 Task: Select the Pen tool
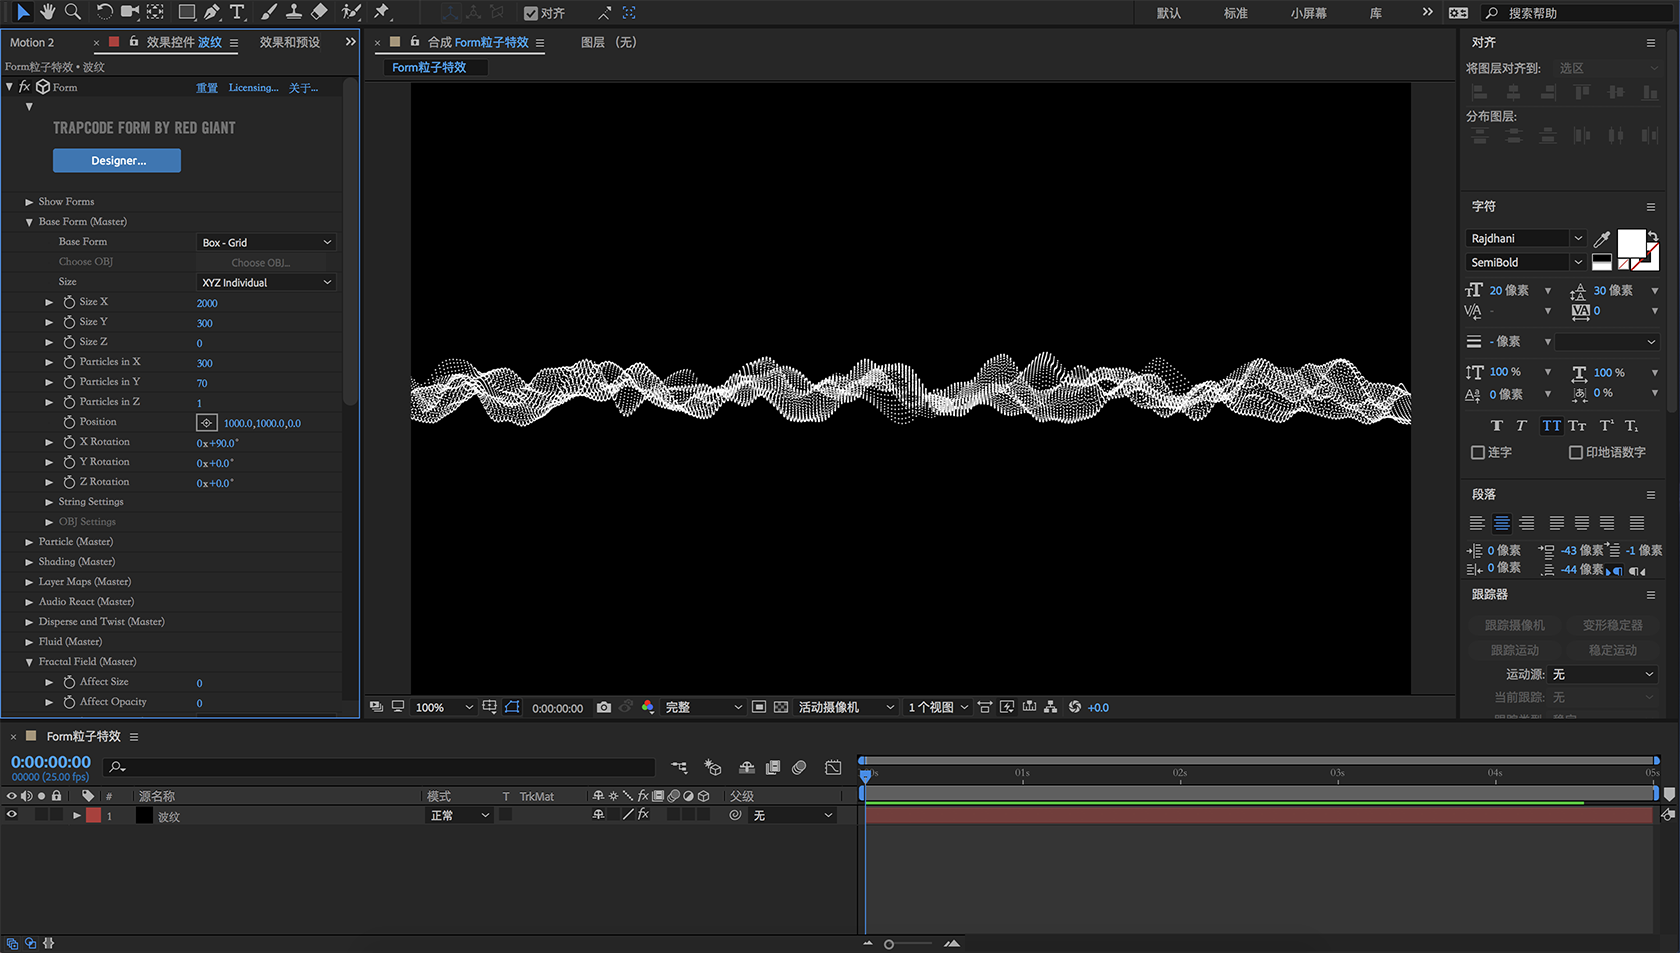coord(212,12)
